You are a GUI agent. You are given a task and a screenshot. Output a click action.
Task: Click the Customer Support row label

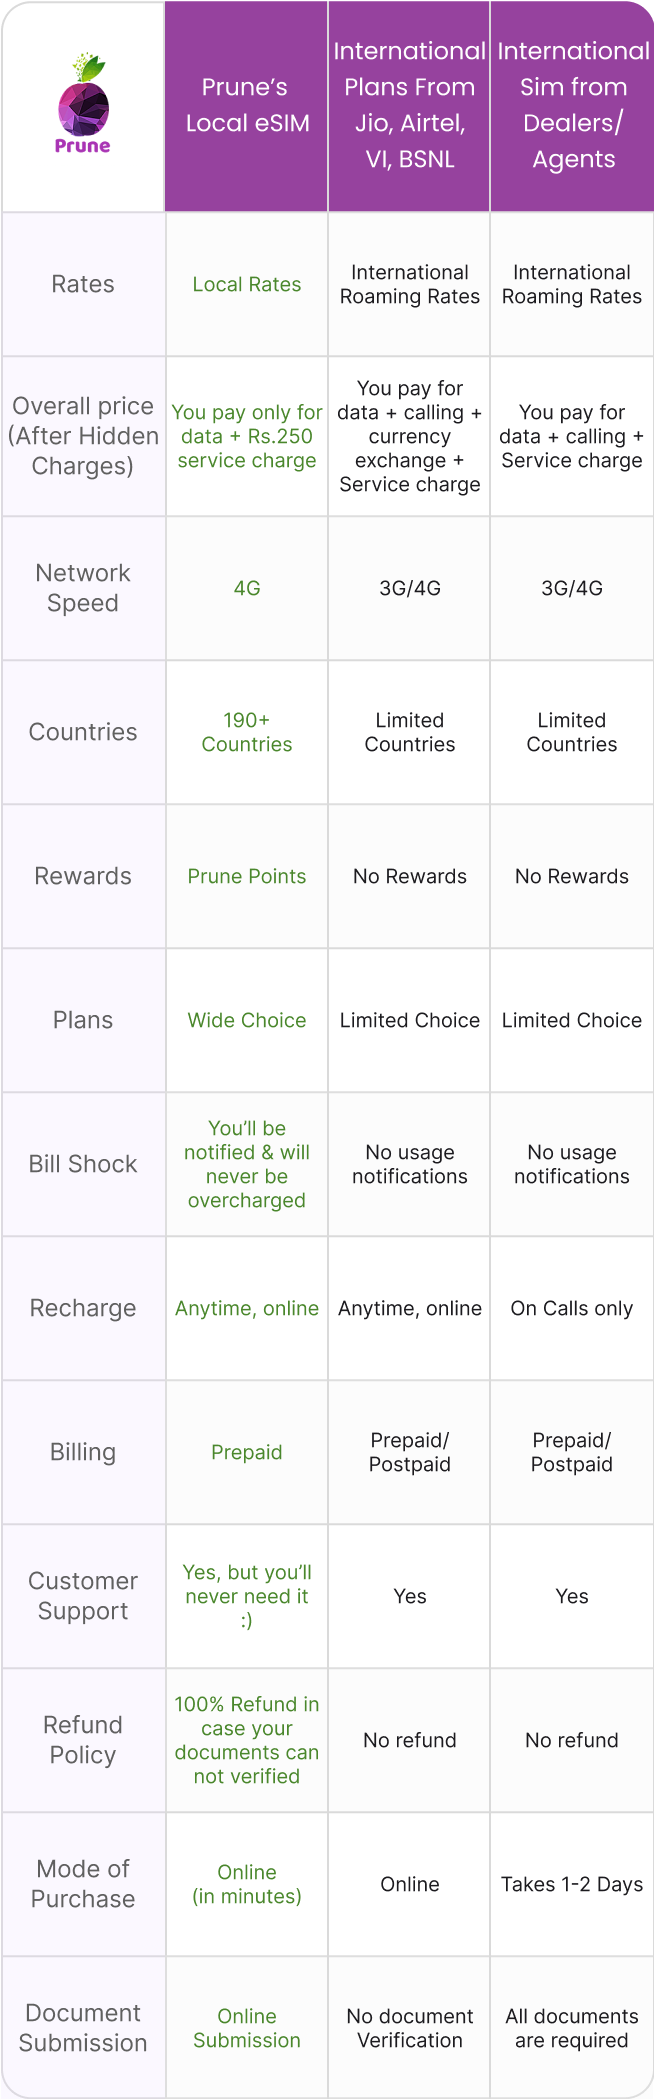(83, 1596)
